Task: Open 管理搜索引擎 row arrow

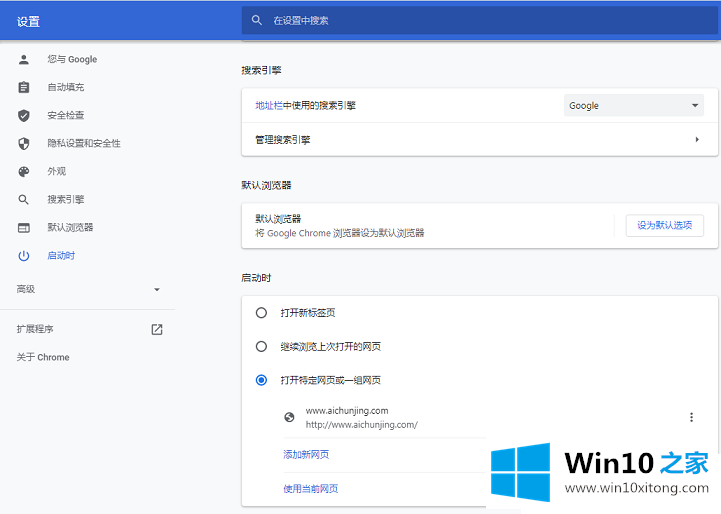Action: coord(697,139)
